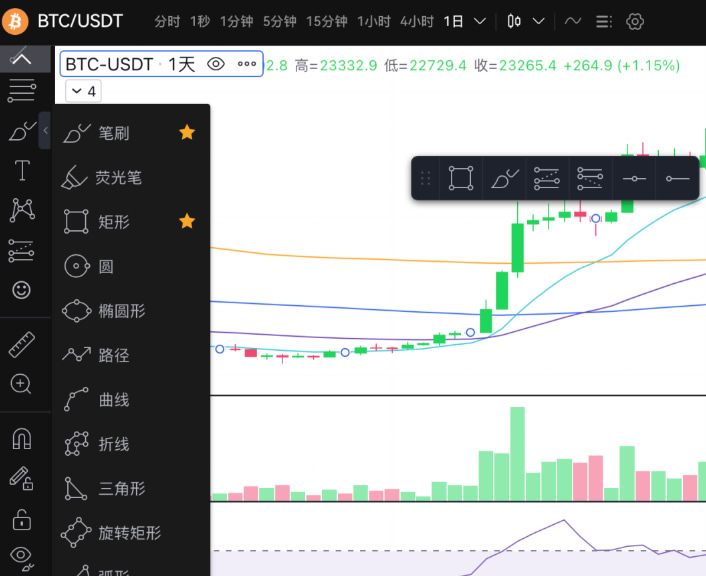Unfavorite the 矩形 star

click(x=187, y=221)
